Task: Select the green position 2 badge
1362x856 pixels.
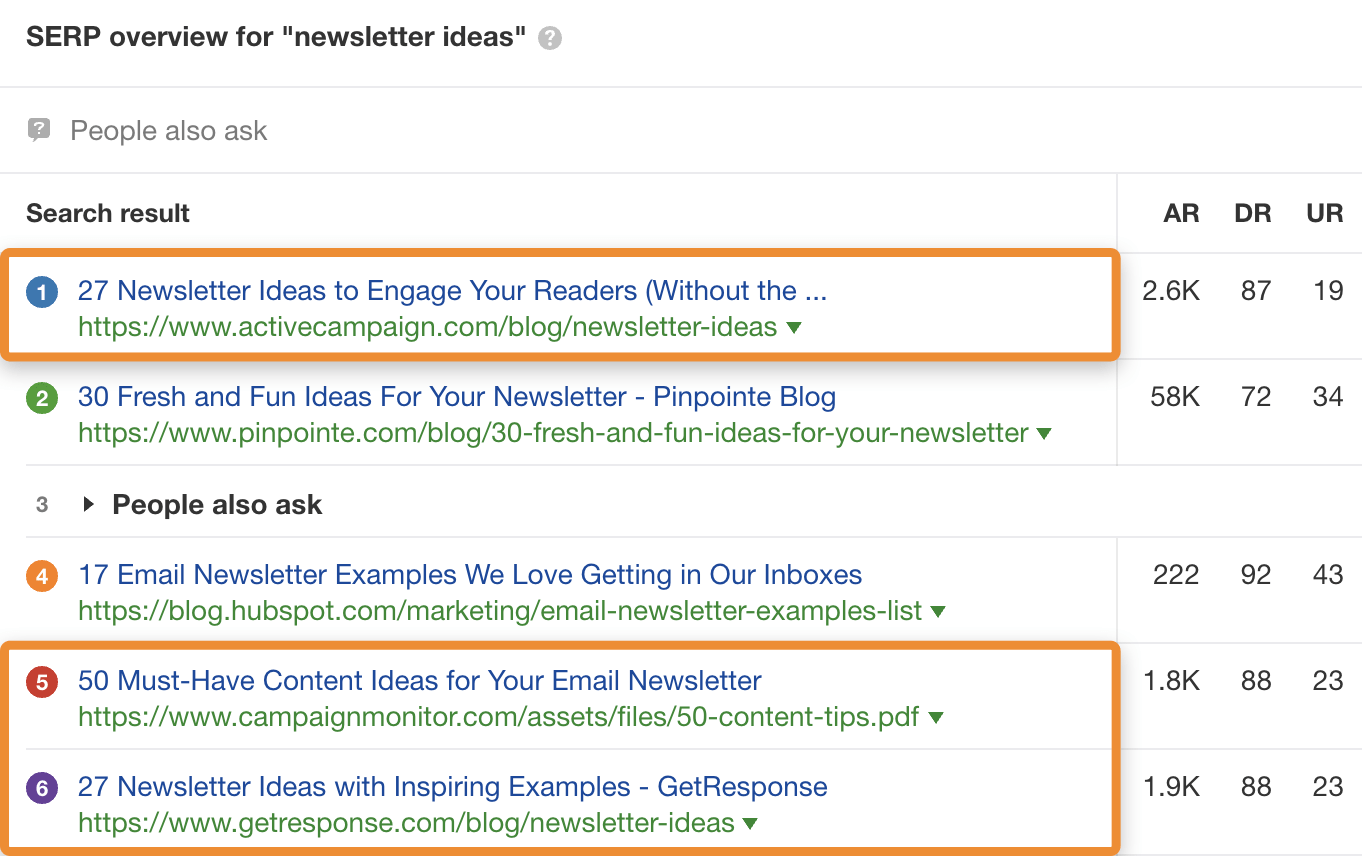Action: click(x=42, y=396)
